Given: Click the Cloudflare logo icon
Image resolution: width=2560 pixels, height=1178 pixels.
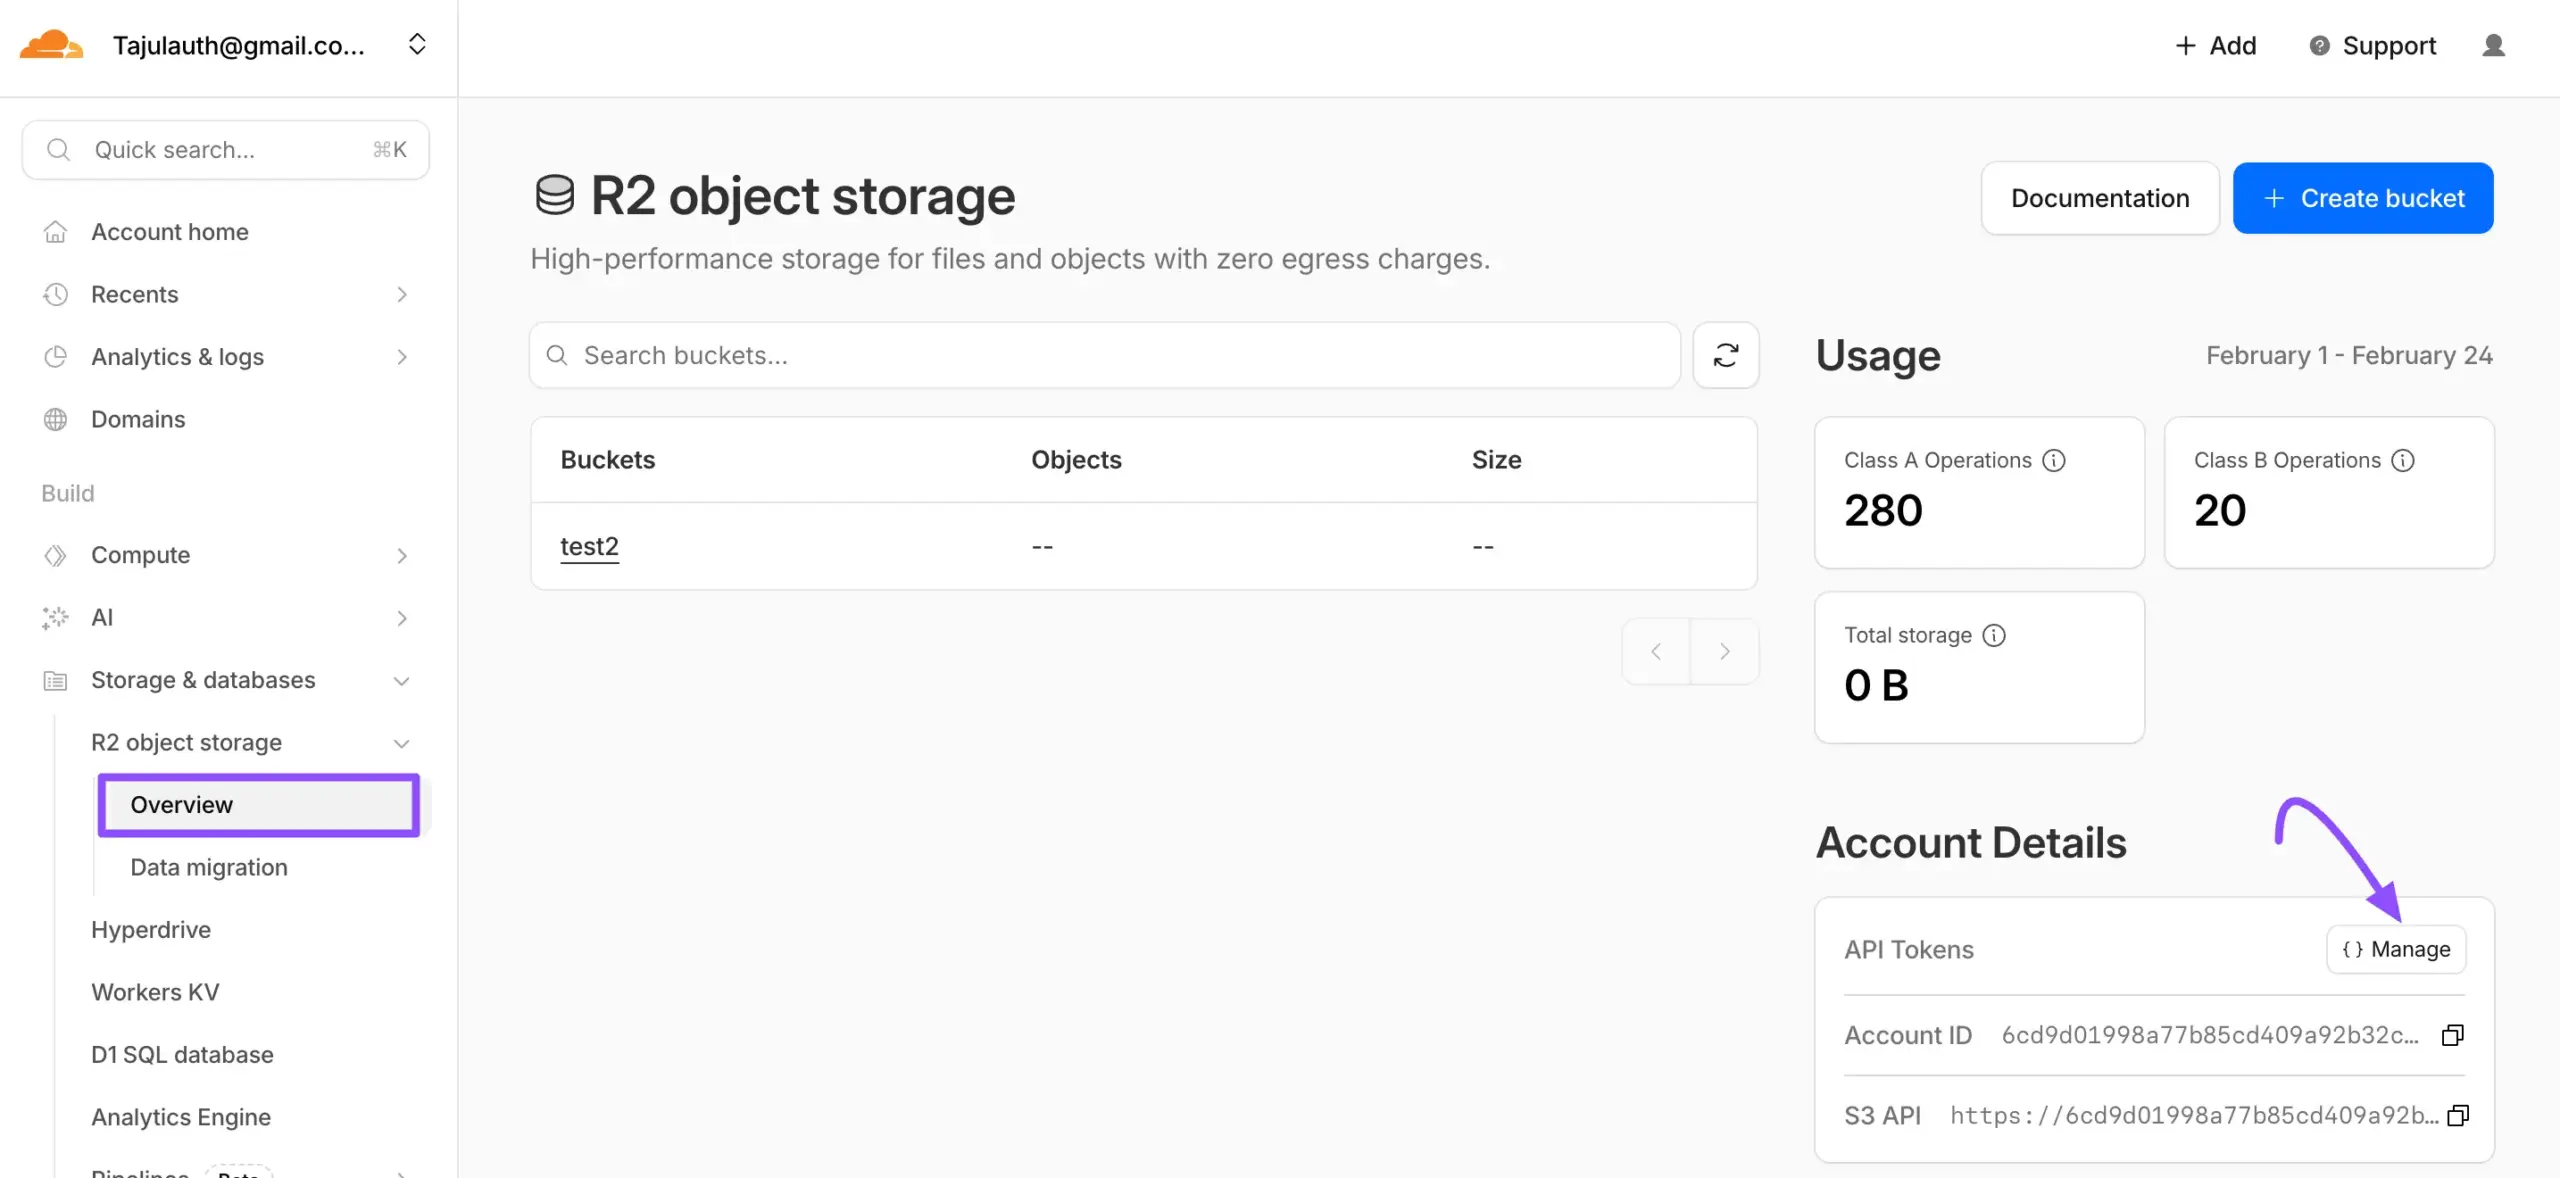Looking at the screenshot, I should point(51,45).
